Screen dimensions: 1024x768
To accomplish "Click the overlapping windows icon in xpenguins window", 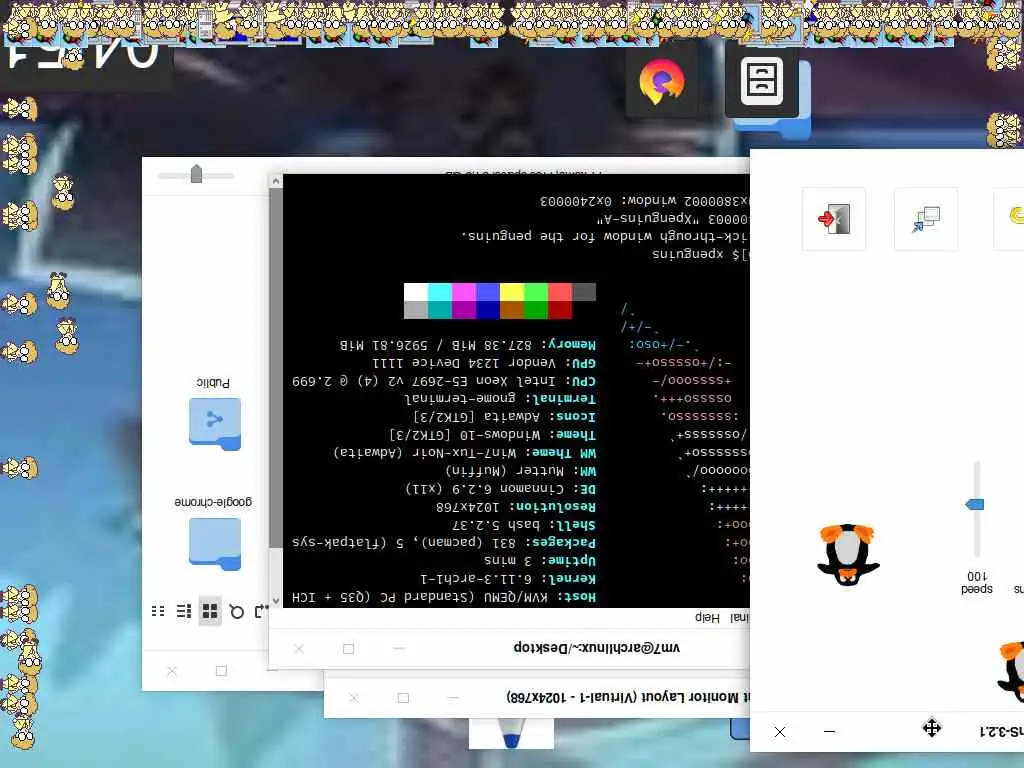I will tap(926, 219).
